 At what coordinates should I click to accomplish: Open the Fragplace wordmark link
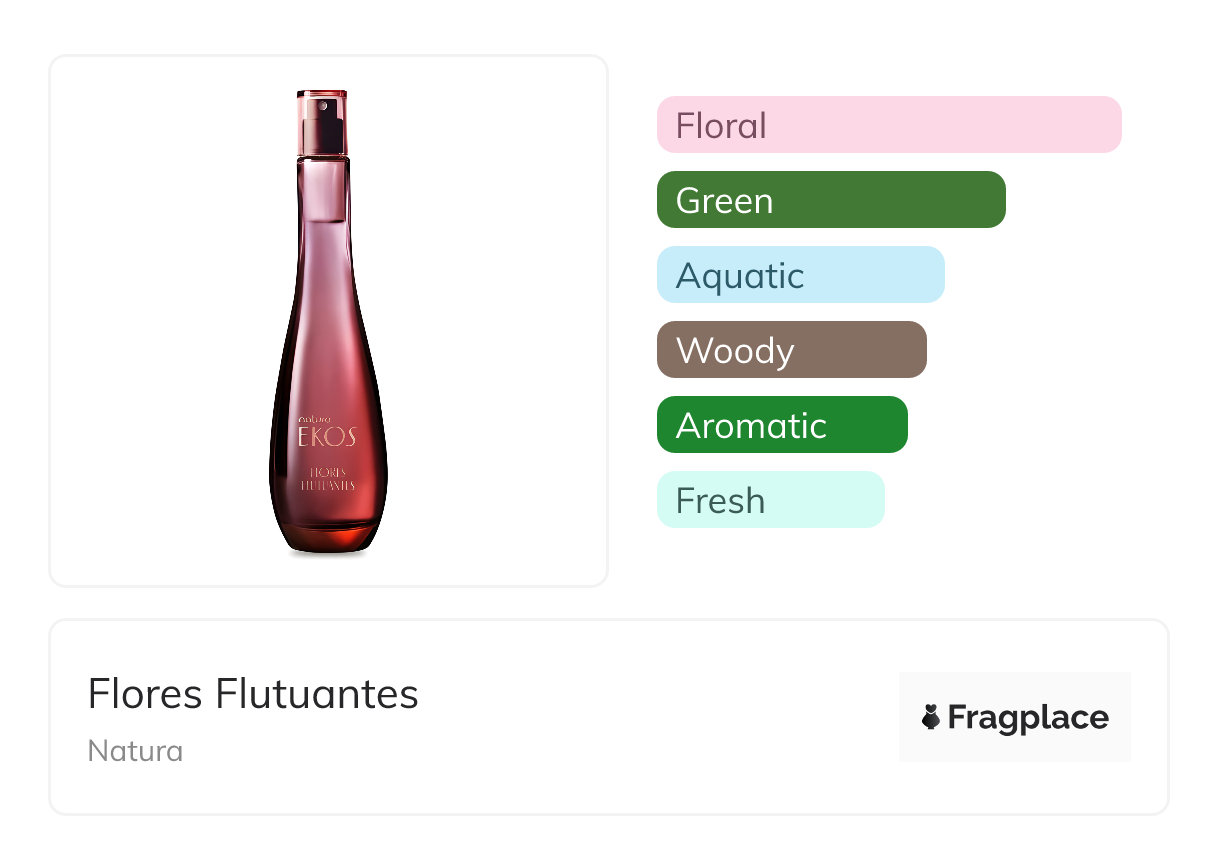(x=1028, y=718)
